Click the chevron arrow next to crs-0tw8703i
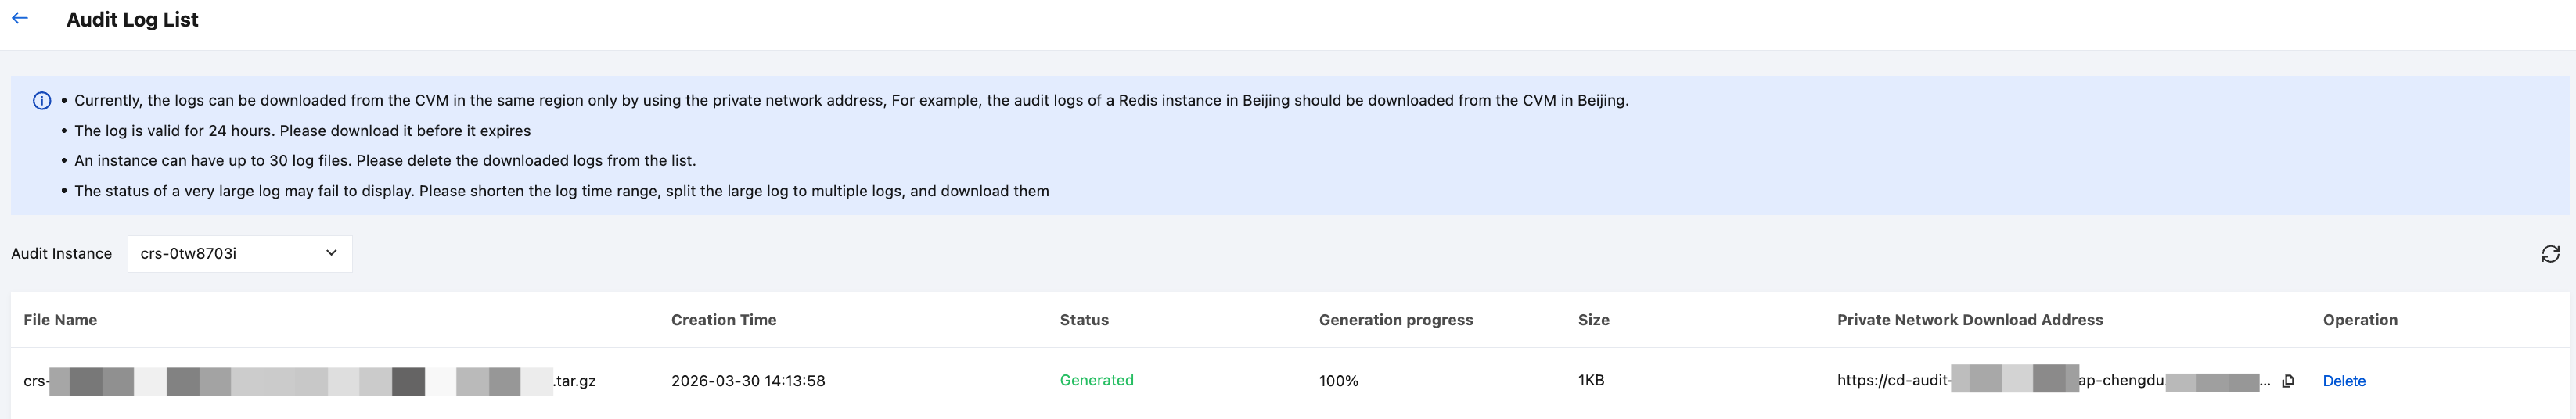 coord(331,253)
